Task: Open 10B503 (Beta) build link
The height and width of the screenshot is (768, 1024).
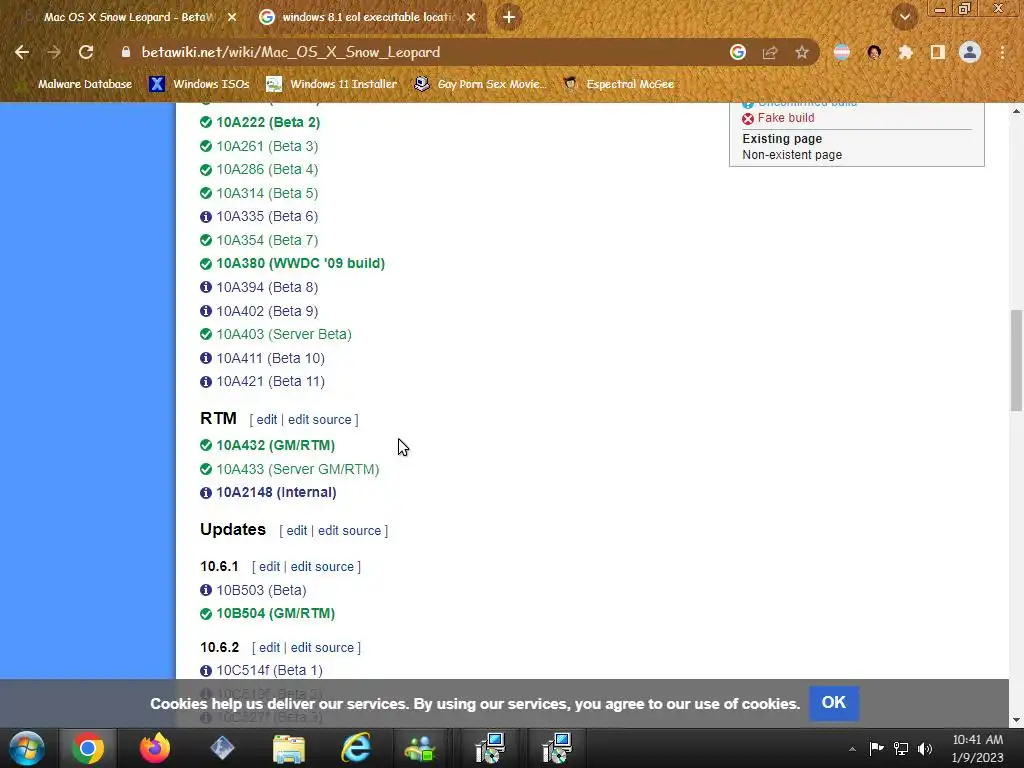Action: pos(261,590)
